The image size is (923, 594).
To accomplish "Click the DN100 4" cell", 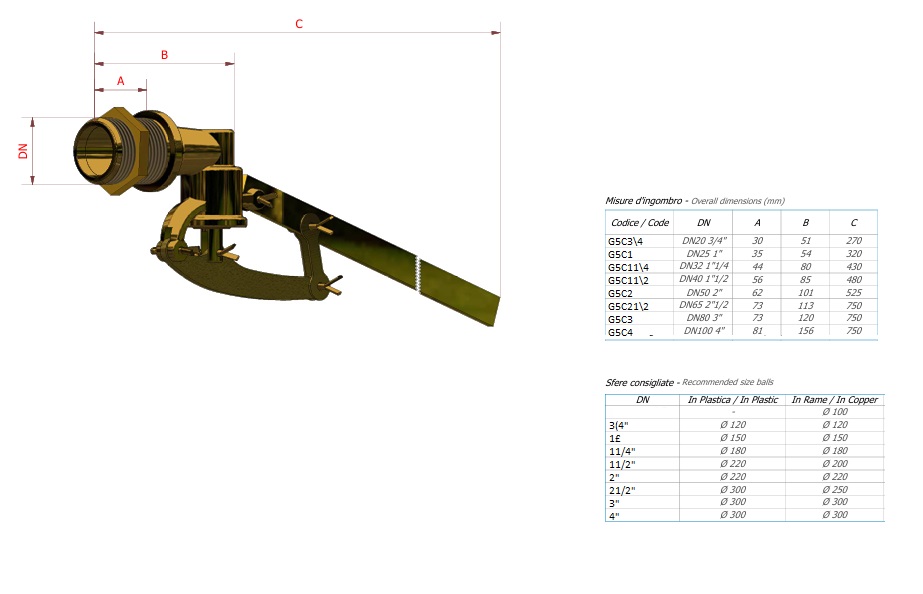I will 704,331.
